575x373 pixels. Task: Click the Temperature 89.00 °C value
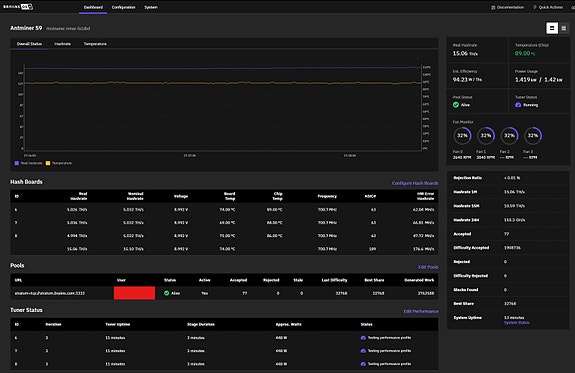click(525, 54)
